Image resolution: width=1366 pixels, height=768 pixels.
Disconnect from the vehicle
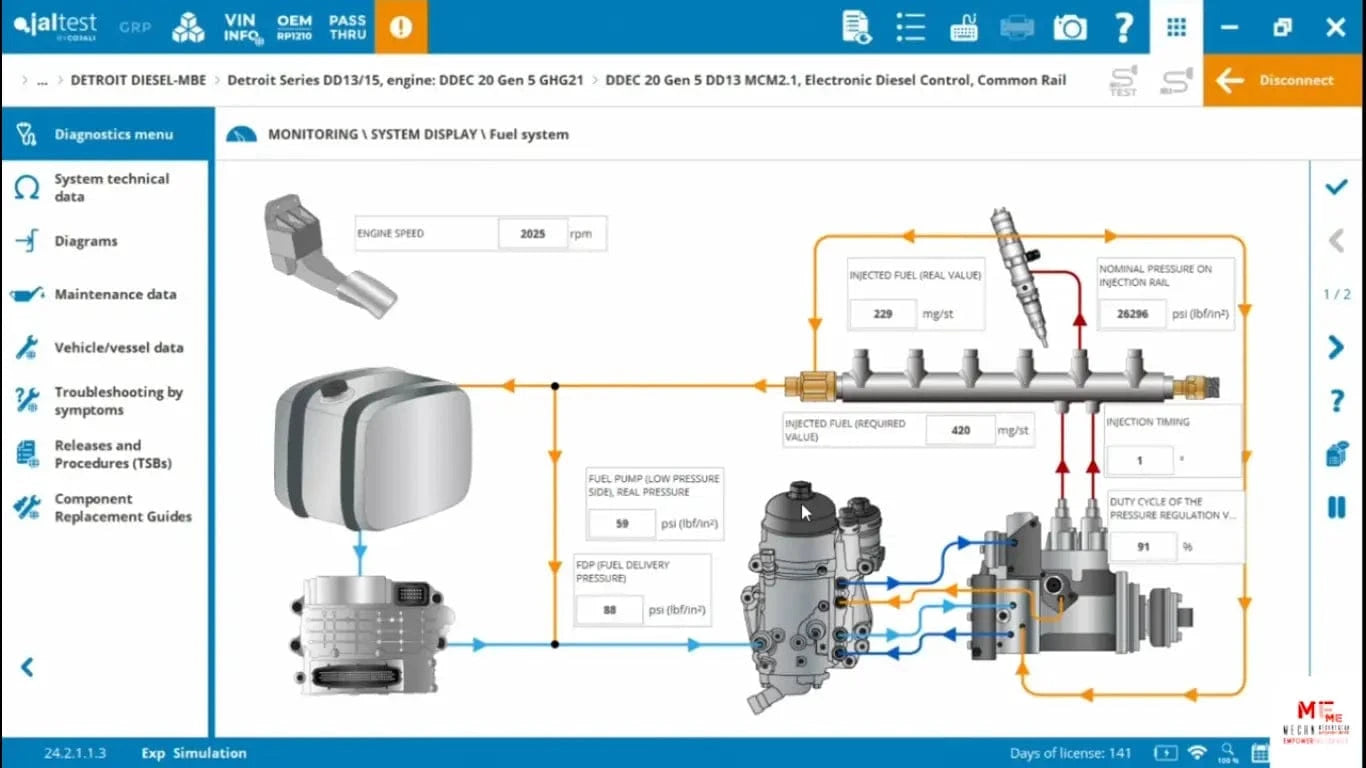(1284, 80)
